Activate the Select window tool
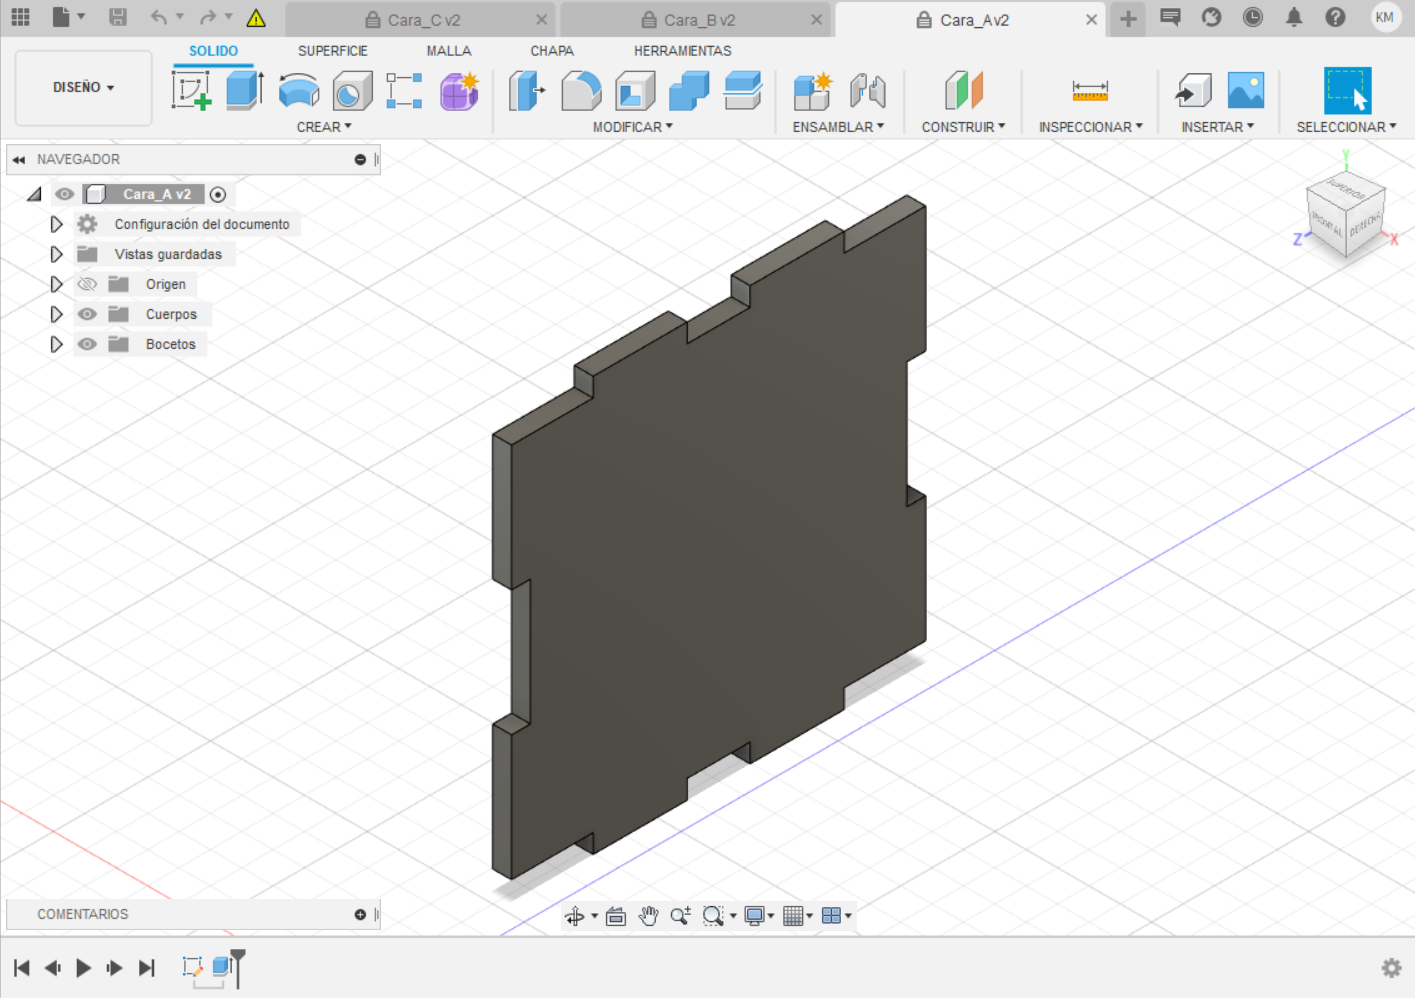The image size is (1415, 998). tap(1347, 91)
